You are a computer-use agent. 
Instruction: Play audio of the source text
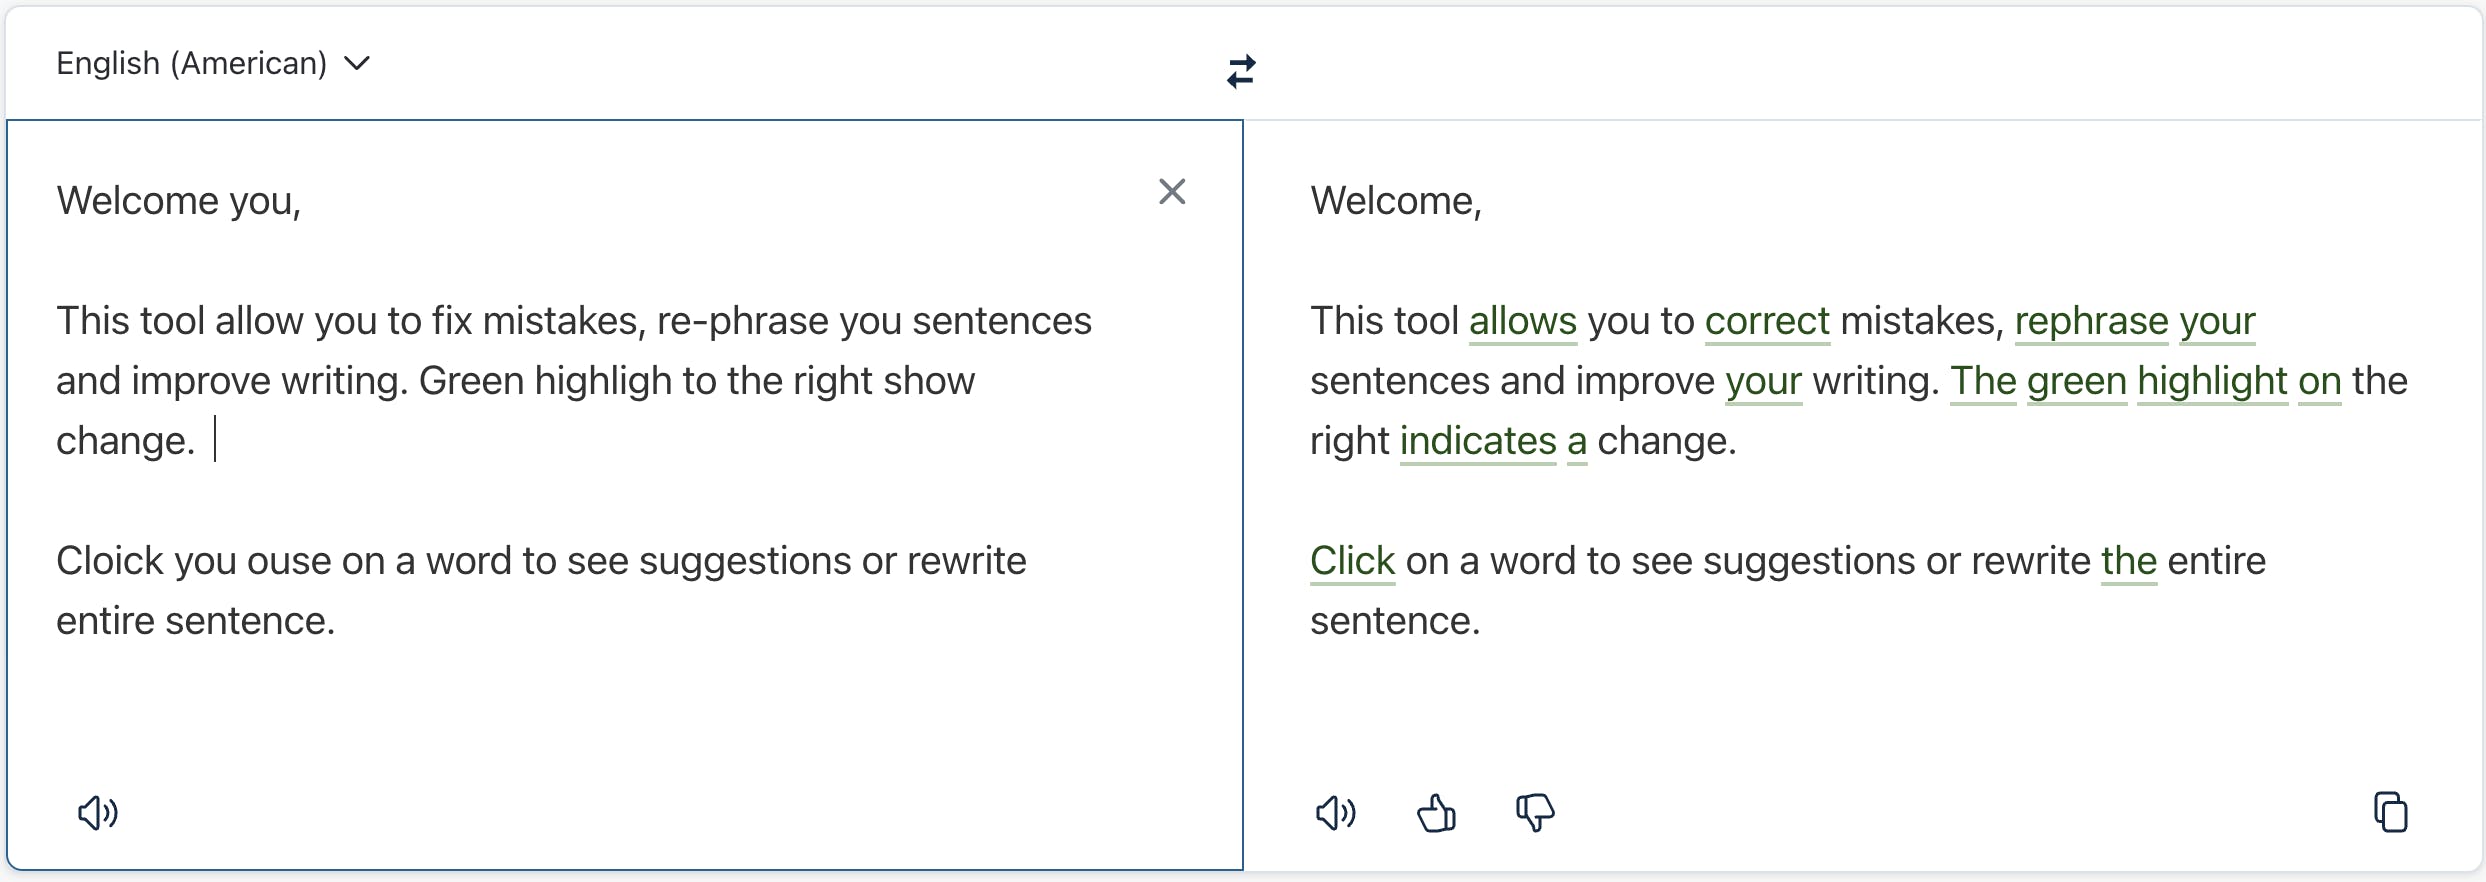point(98,813)
